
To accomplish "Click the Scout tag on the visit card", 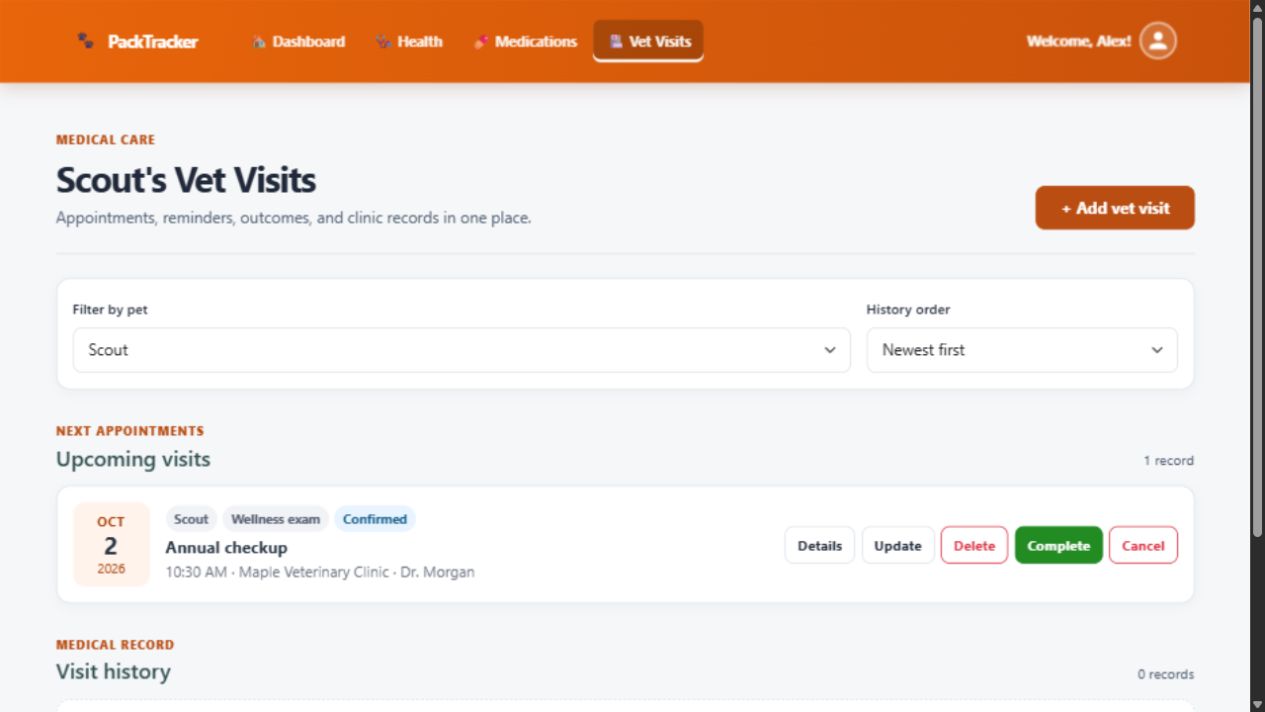I will [x=191, y=519].
